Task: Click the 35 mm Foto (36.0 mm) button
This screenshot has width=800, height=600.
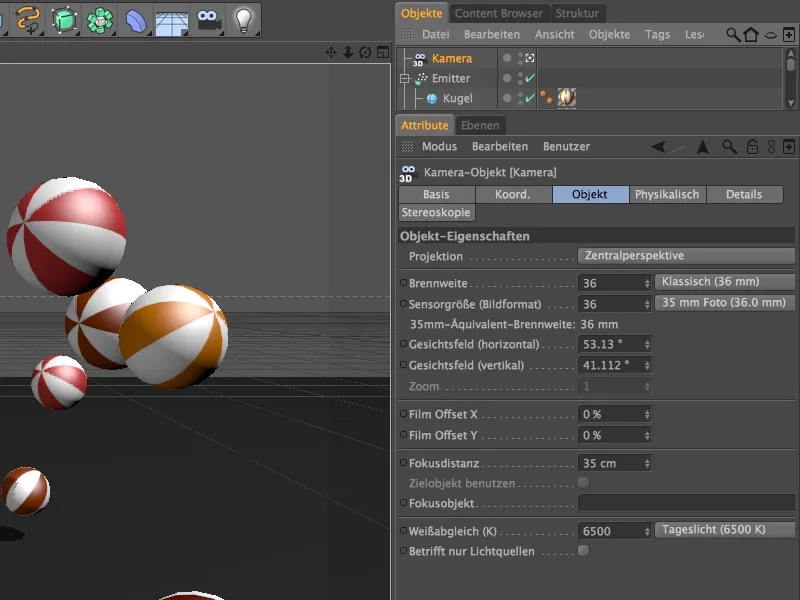Action: [x=724, y=302]
